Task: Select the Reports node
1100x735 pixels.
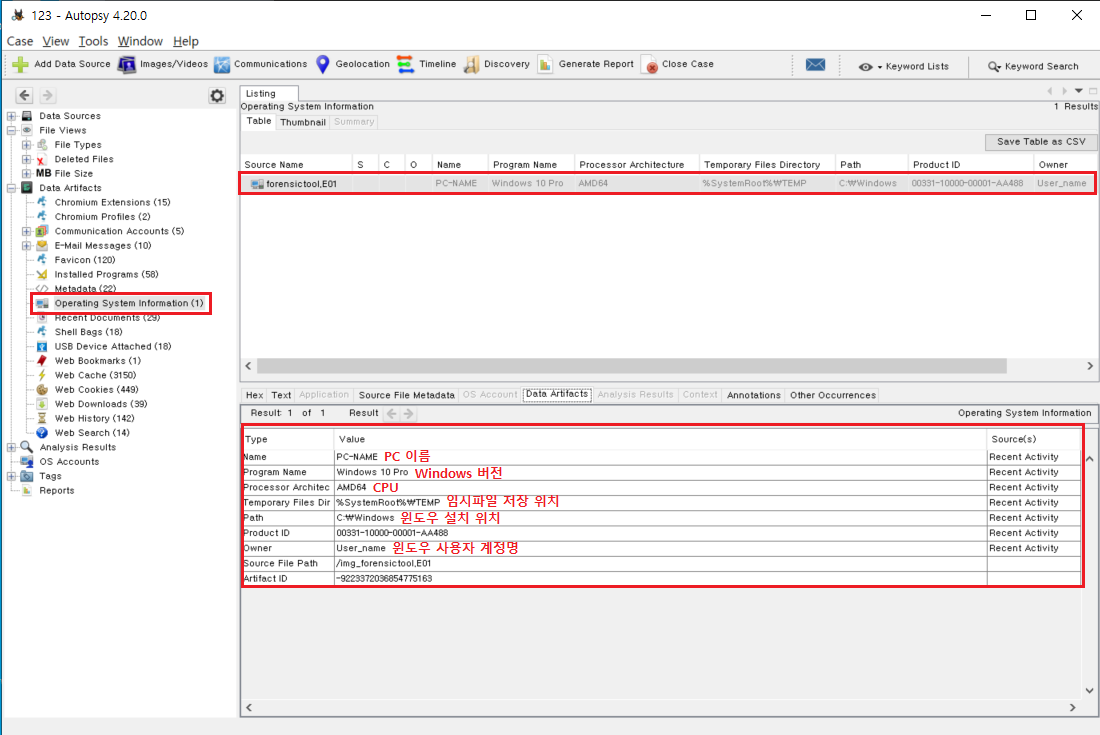Action: click(x=56, y=490)
